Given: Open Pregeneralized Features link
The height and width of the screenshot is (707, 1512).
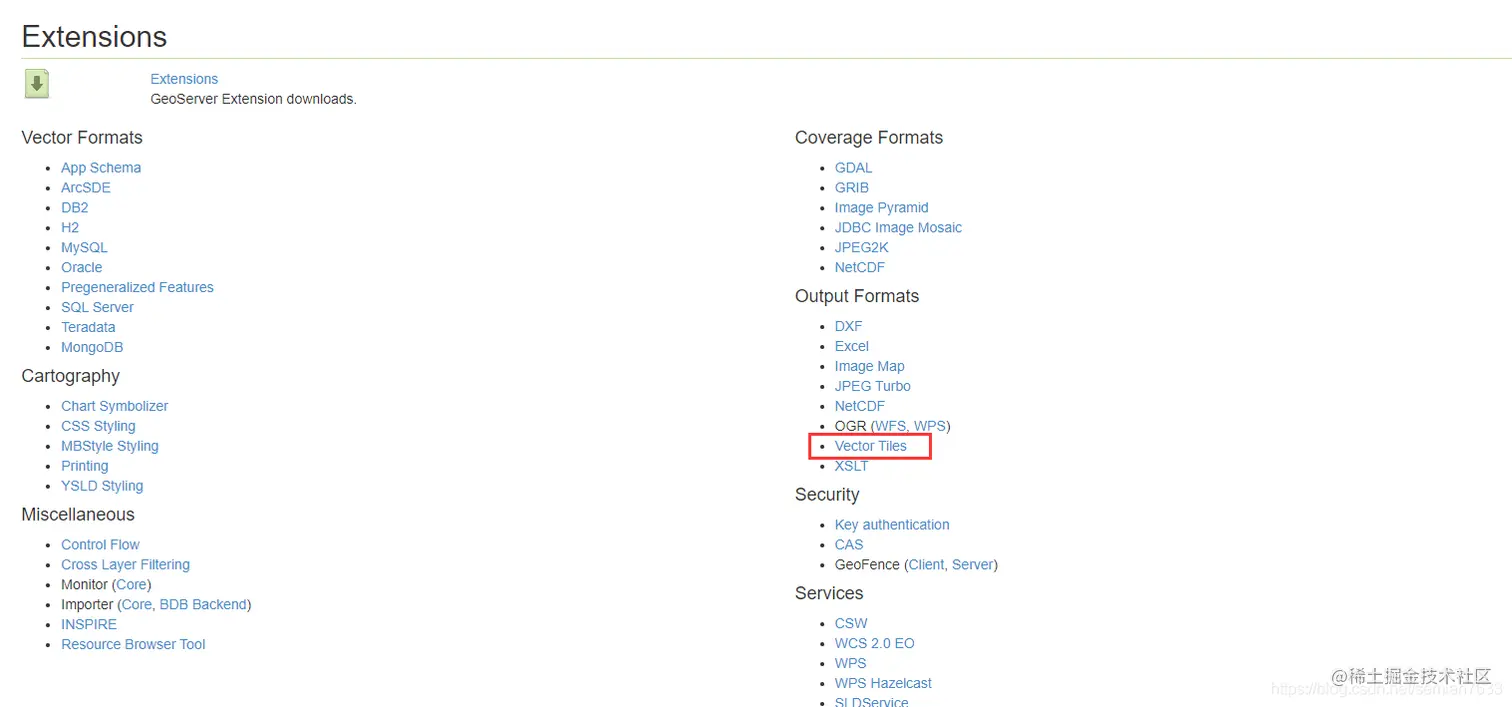Looking at the screenshot, I should click(137, 288).
